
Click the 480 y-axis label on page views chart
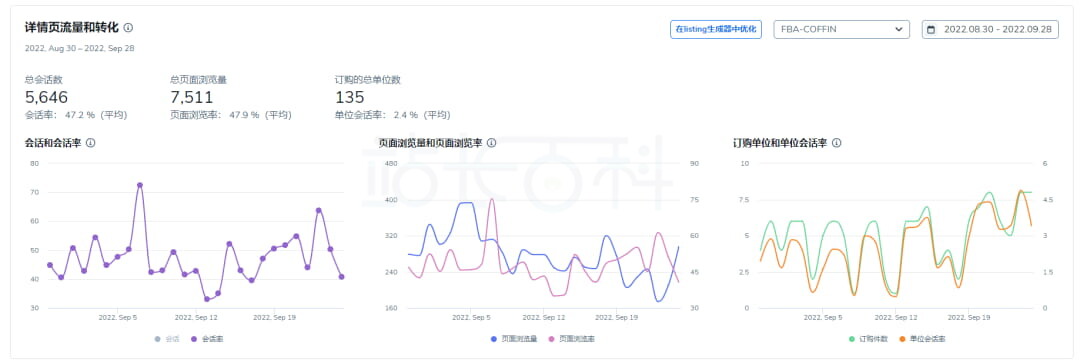pos(390,163)
